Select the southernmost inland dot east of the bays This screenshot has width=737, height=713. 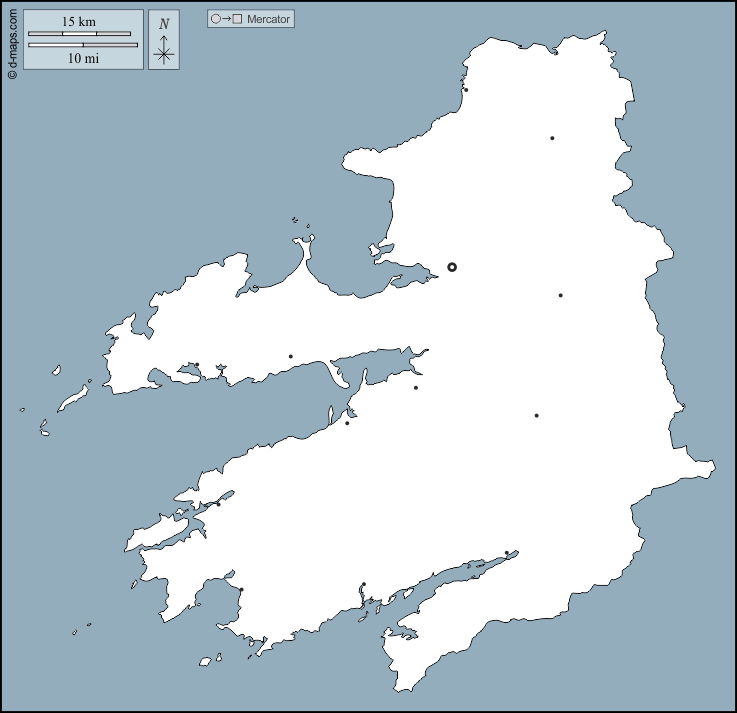(537, 415)
